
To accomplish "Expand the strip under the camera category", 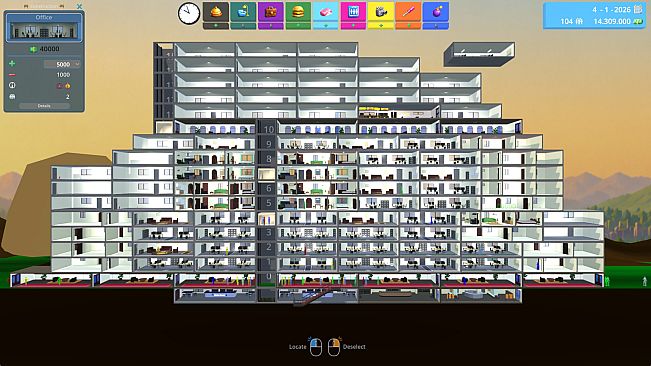I will click(381, 26).
